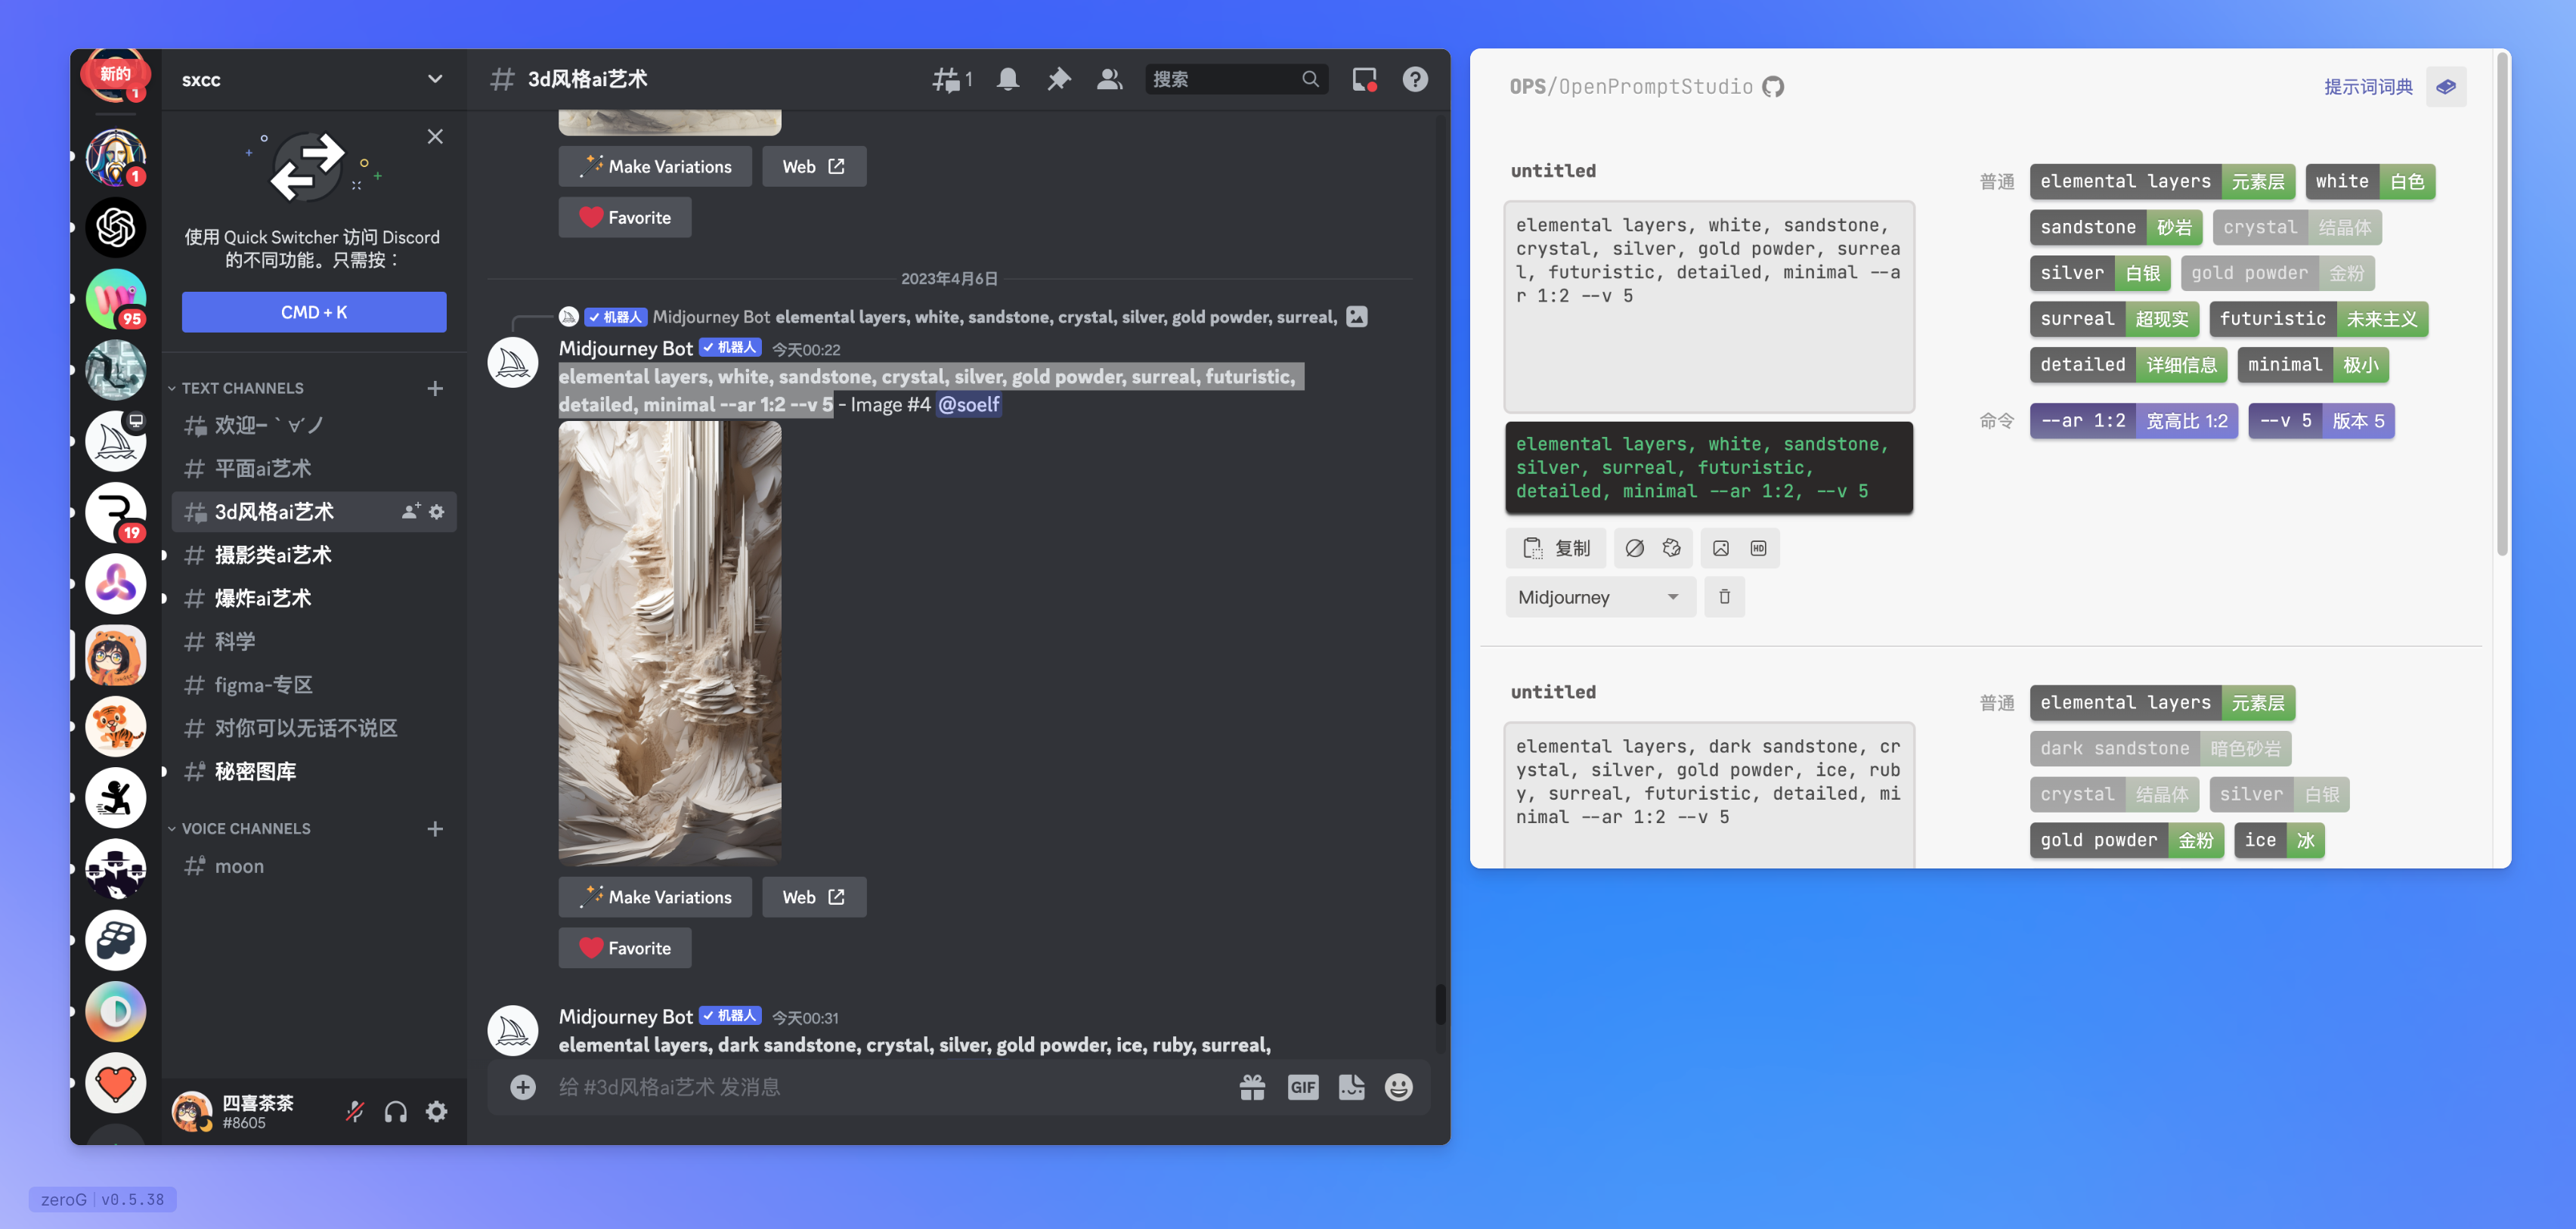Toggle the crystal 结晶体 prompt tag
Image resolution: width=2576 pixels, height=1229 pixels.
pyautogui.click(x=2296, y=227)
